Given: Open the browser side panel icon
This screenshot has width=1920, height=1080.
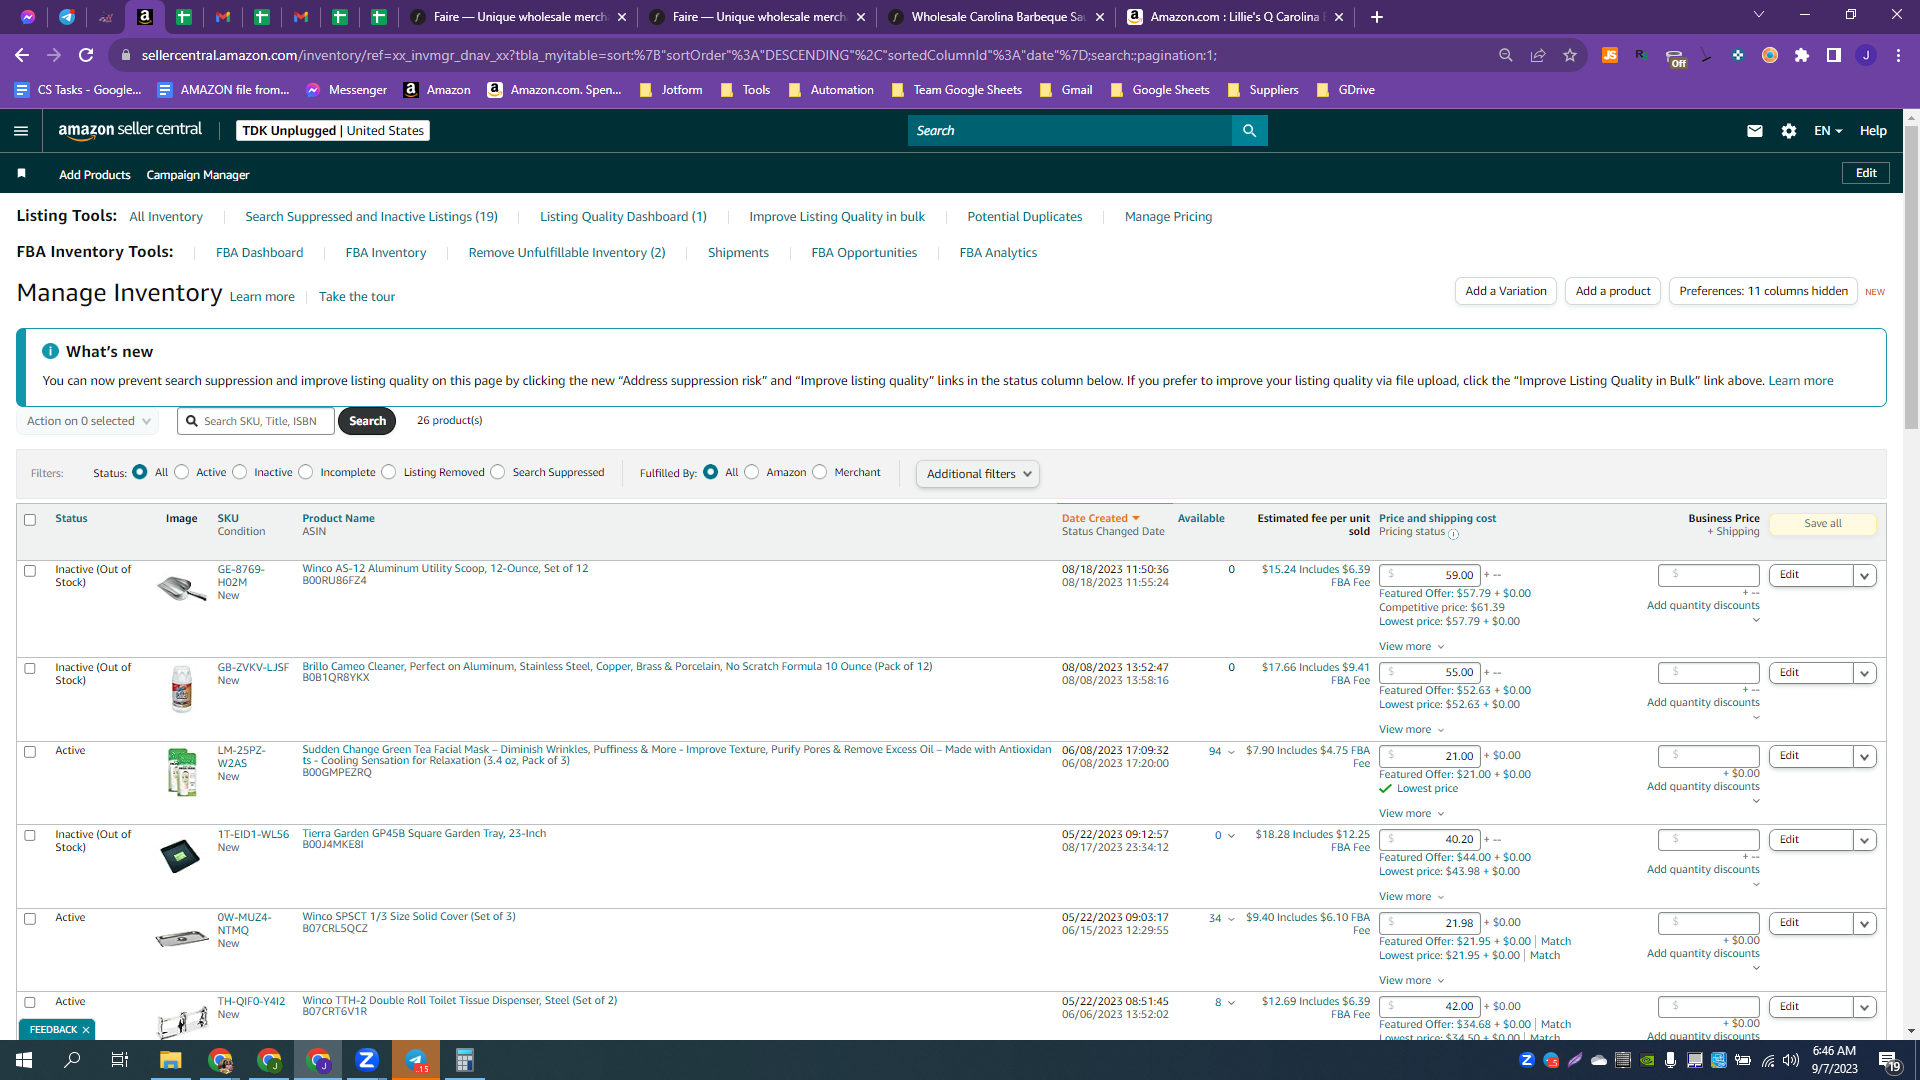Looking at the screenshot, I should pos(1834,55).
